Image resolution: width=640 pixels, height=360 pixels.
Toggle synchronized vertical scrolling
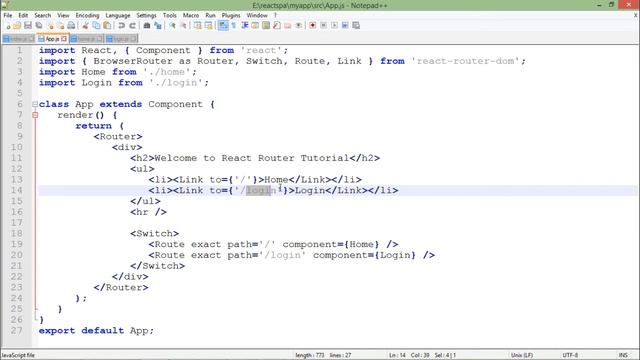(198, 25)
